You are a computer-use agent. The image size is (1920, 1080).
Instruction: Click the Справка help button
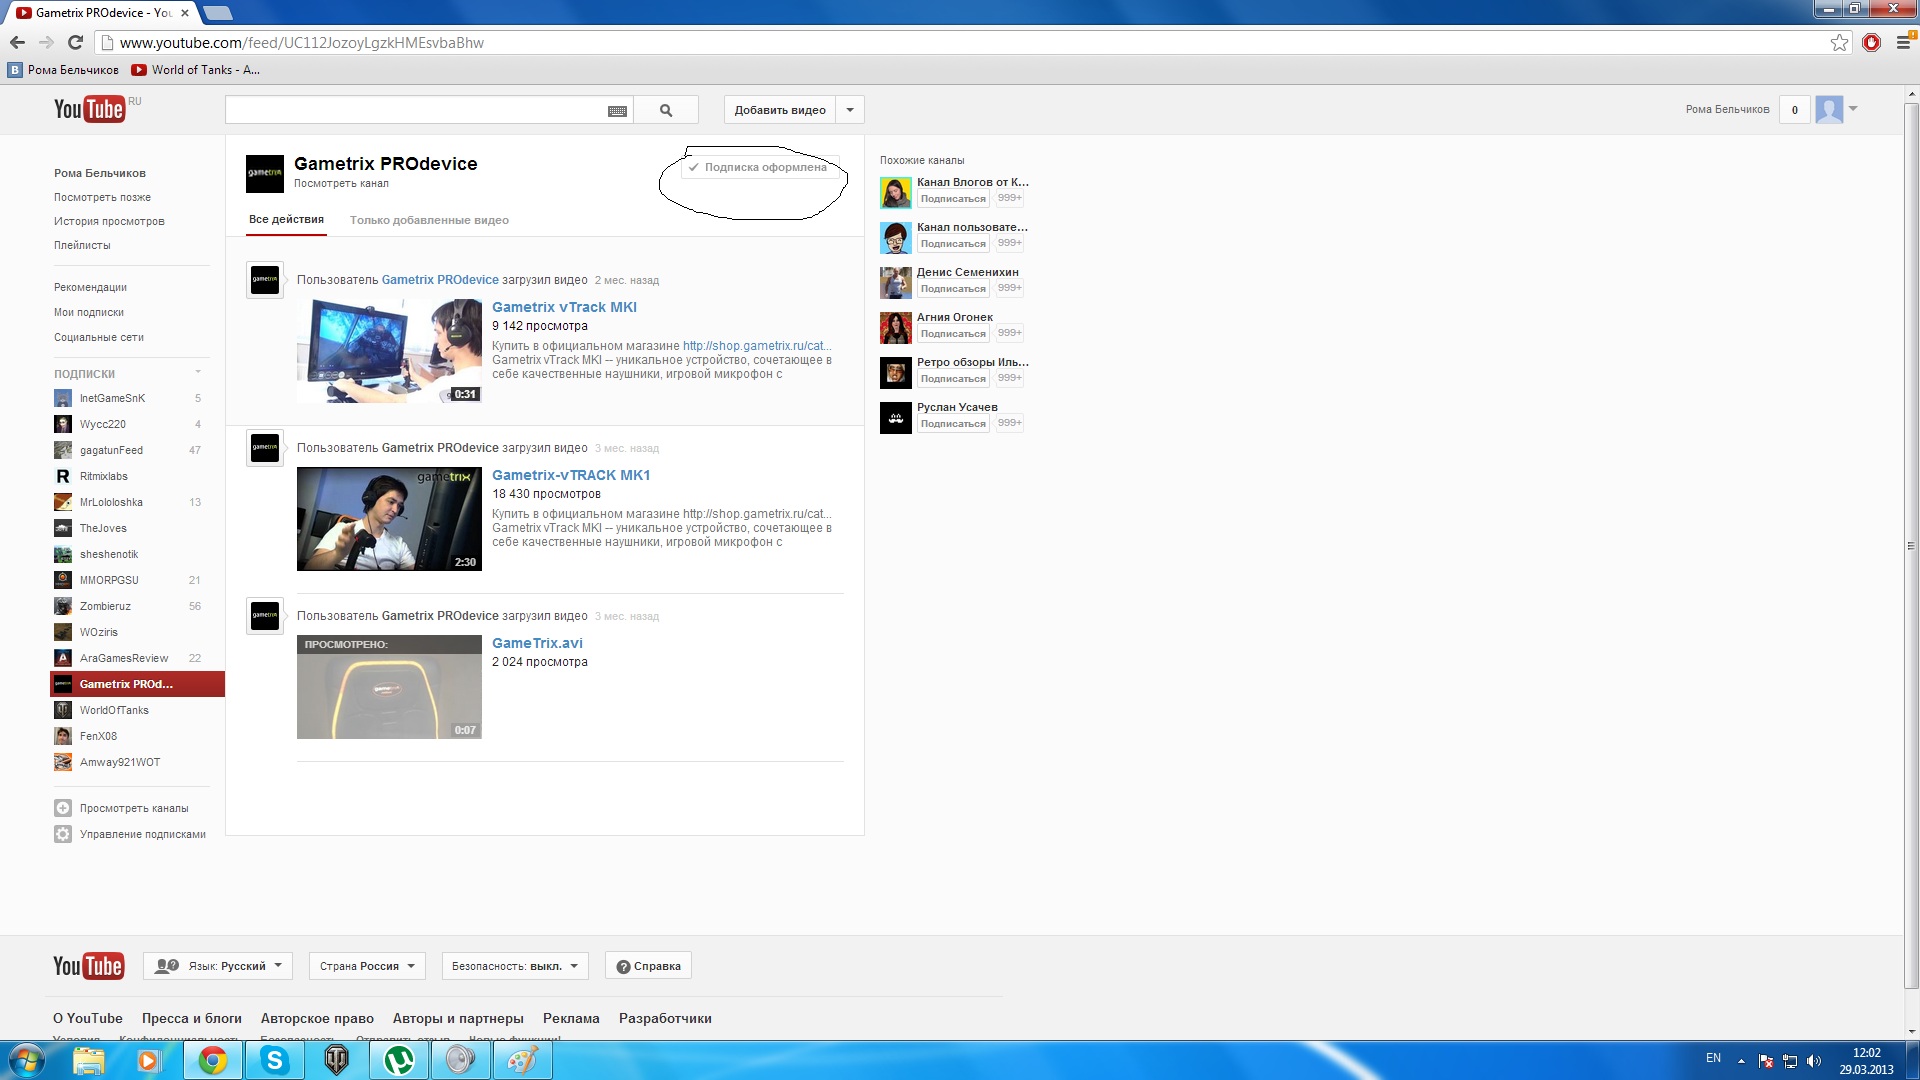tap(648, 966)
